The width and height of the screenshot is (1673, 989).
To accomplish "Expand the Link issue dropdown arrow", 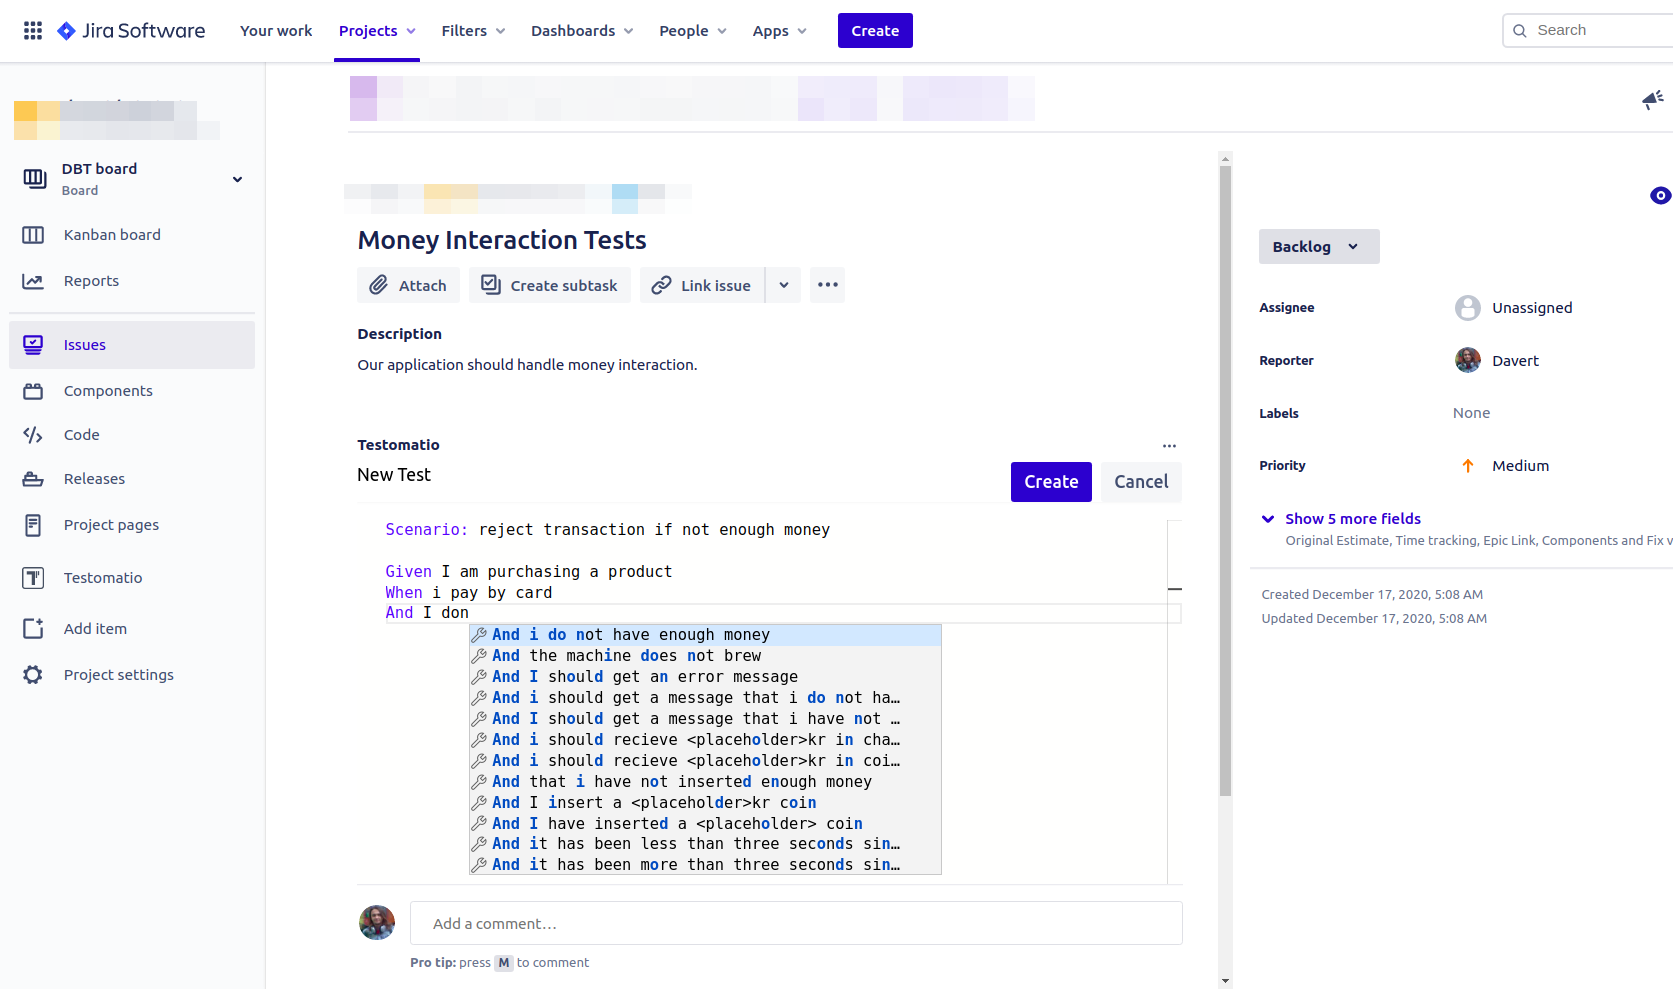I will (784, 285).
